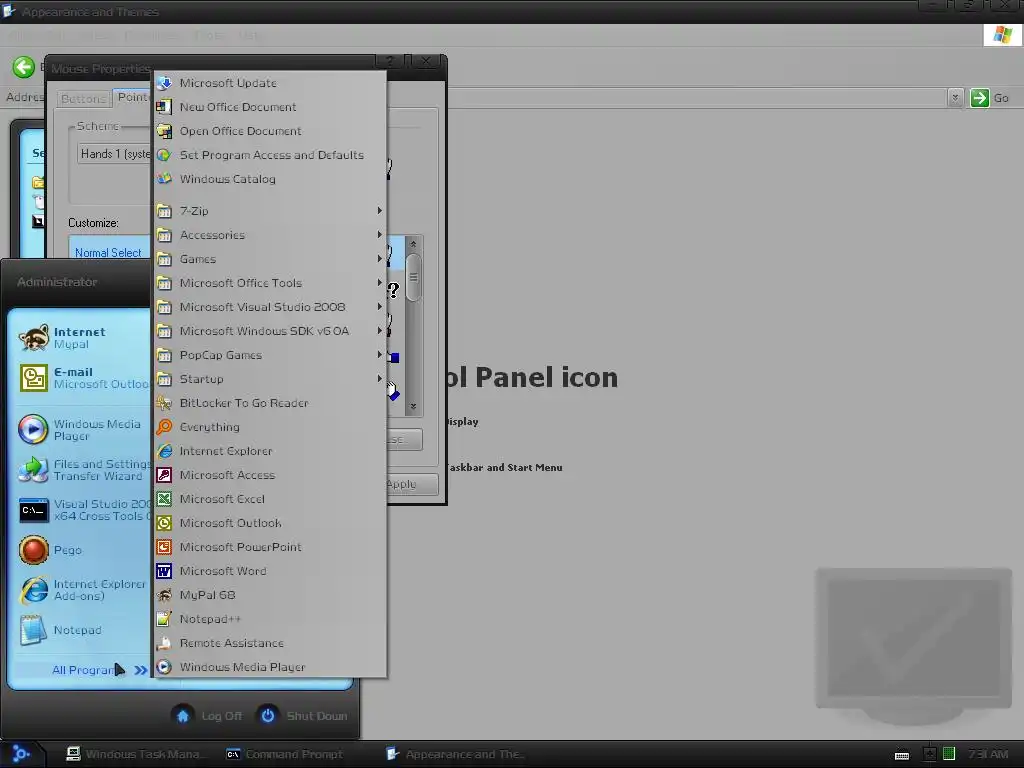This screenshot has height=768, width=1024.
Task: Open Microsoft Update from programs list
Action: [x=270, y=83]
